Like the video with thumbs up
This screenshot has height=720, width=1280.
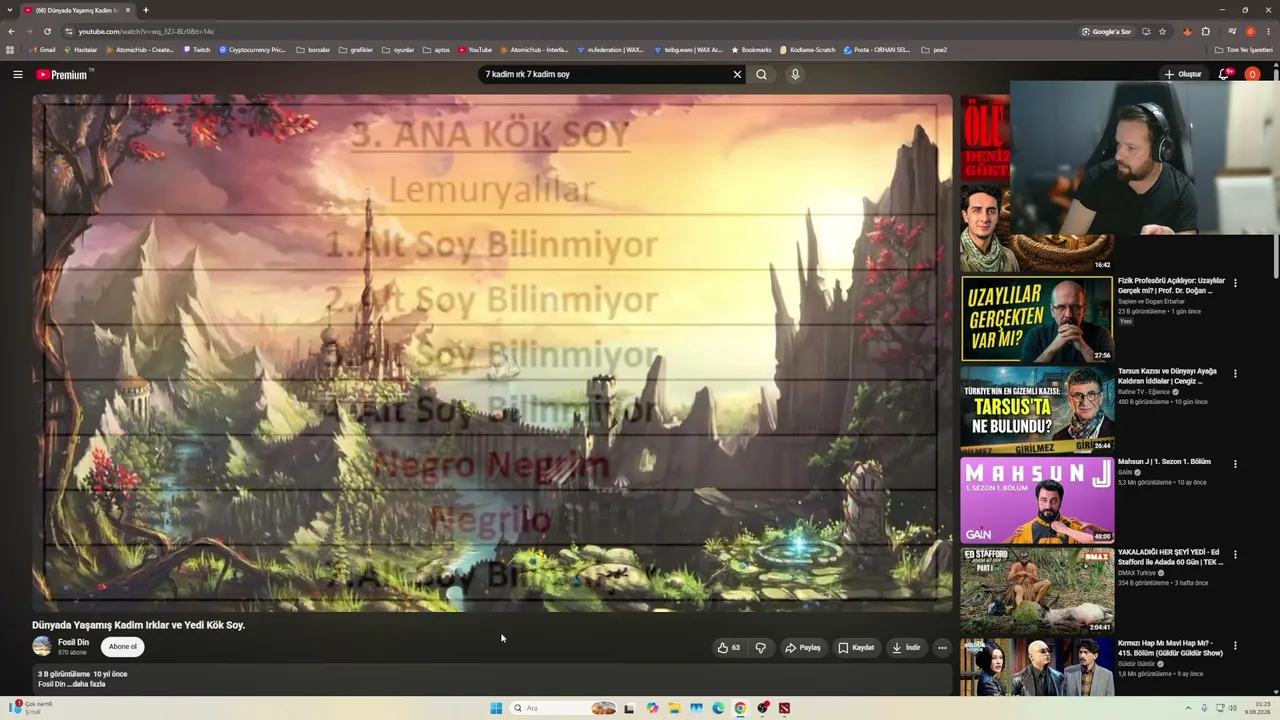pos(729,647)
